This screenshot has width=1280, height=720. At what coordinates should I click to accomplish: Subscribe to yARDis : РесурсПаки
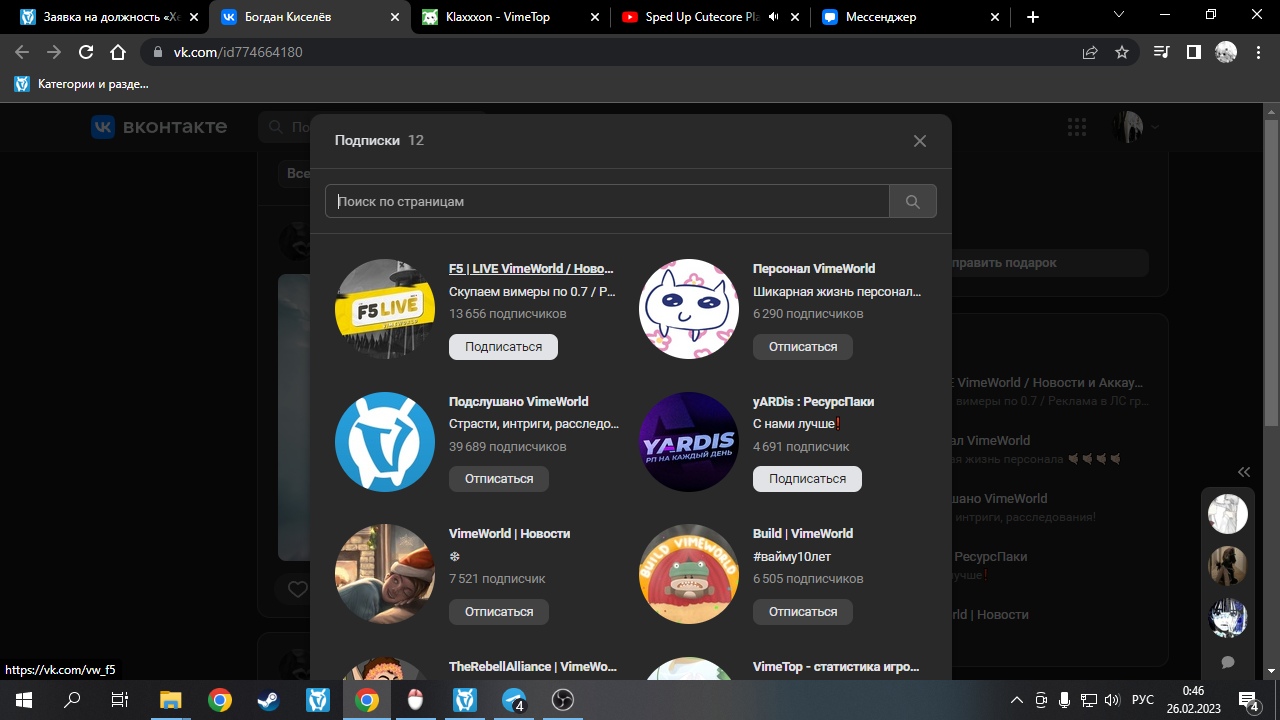(x=806, y=479)
